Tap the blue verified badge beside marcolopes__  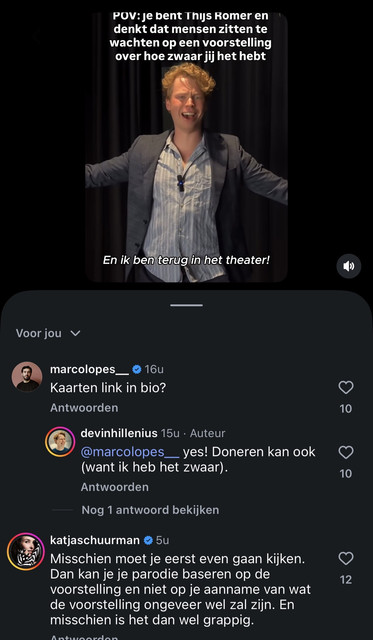pyautogui.click(x=137, y=369)
